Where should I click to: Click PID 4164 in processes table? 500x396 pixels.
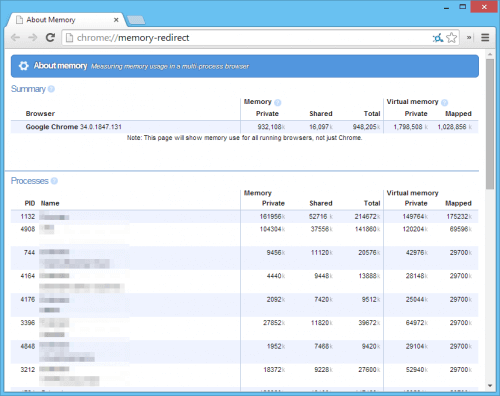click(x=28, y=276)
